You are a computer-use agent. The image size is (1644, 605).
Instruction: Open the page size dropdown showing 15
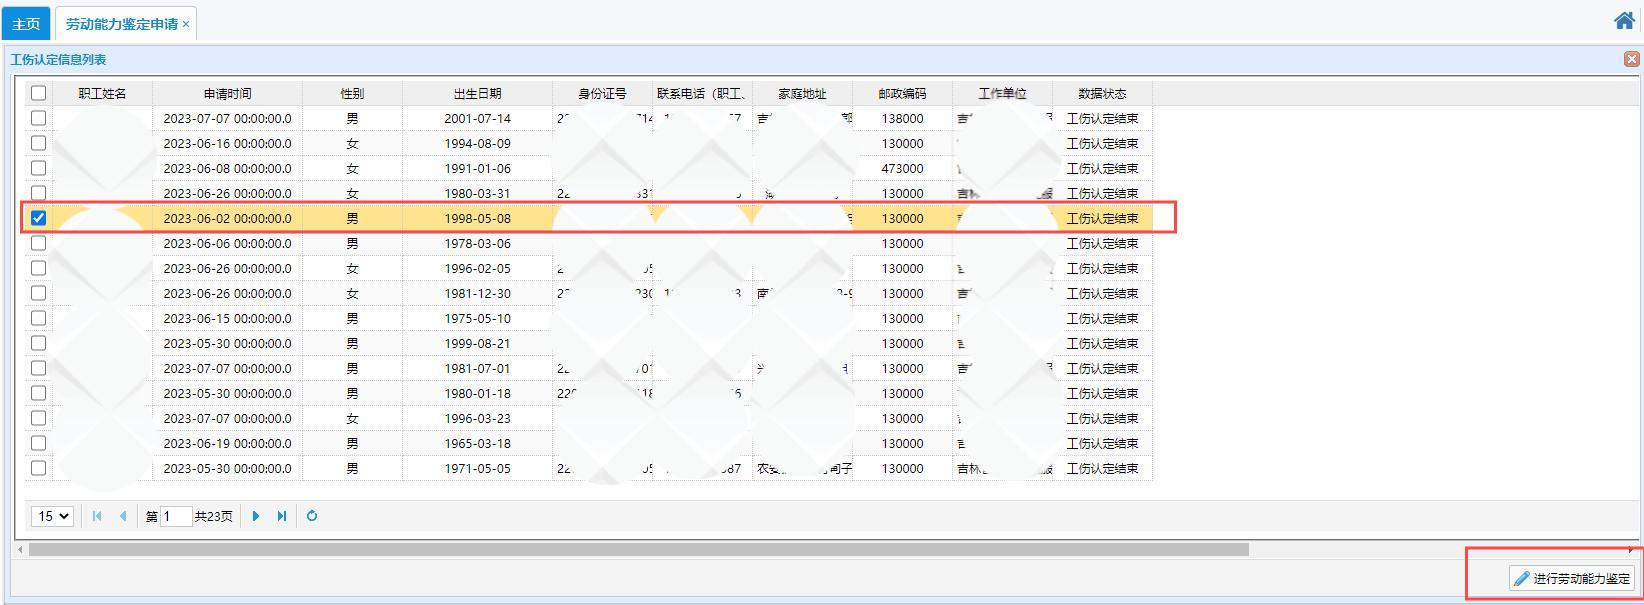click(x=53, y=516)
